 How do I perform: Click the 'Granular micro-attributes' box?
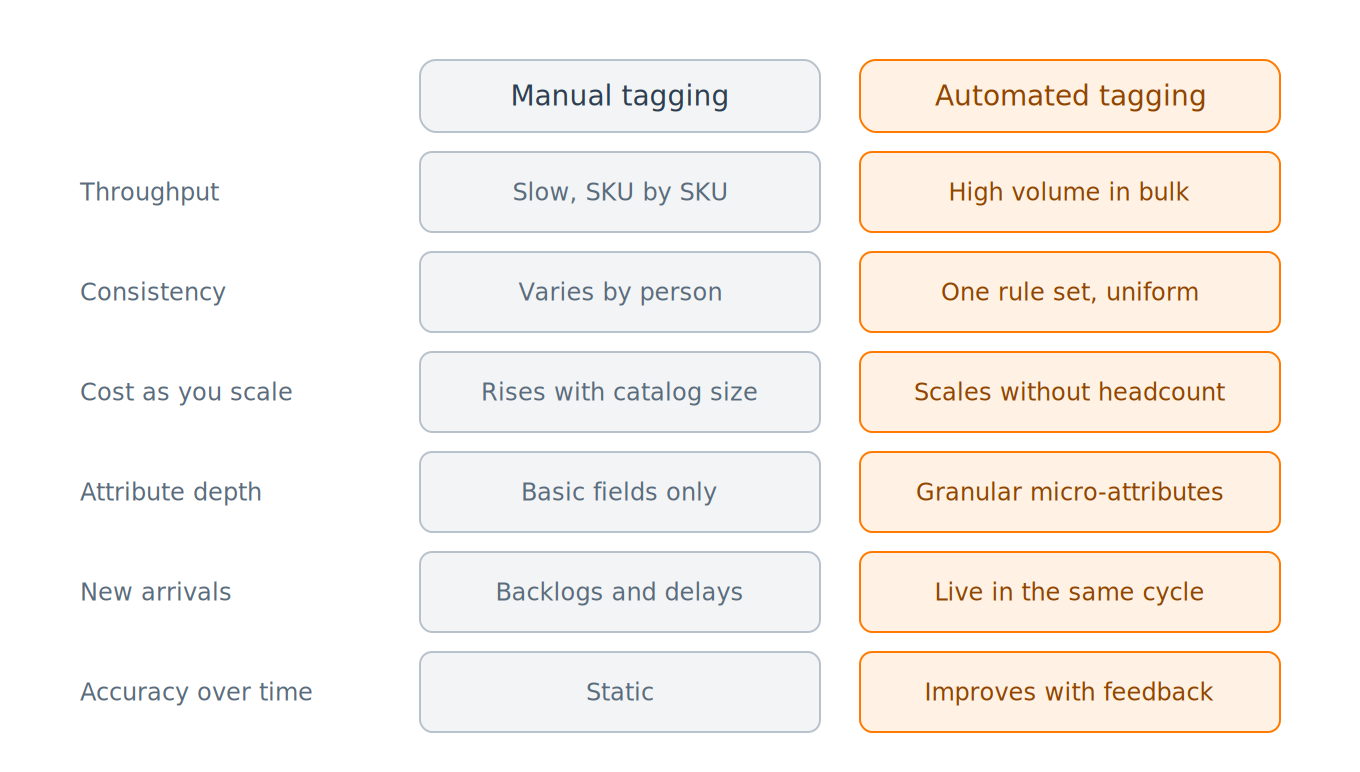point(1070,492)
